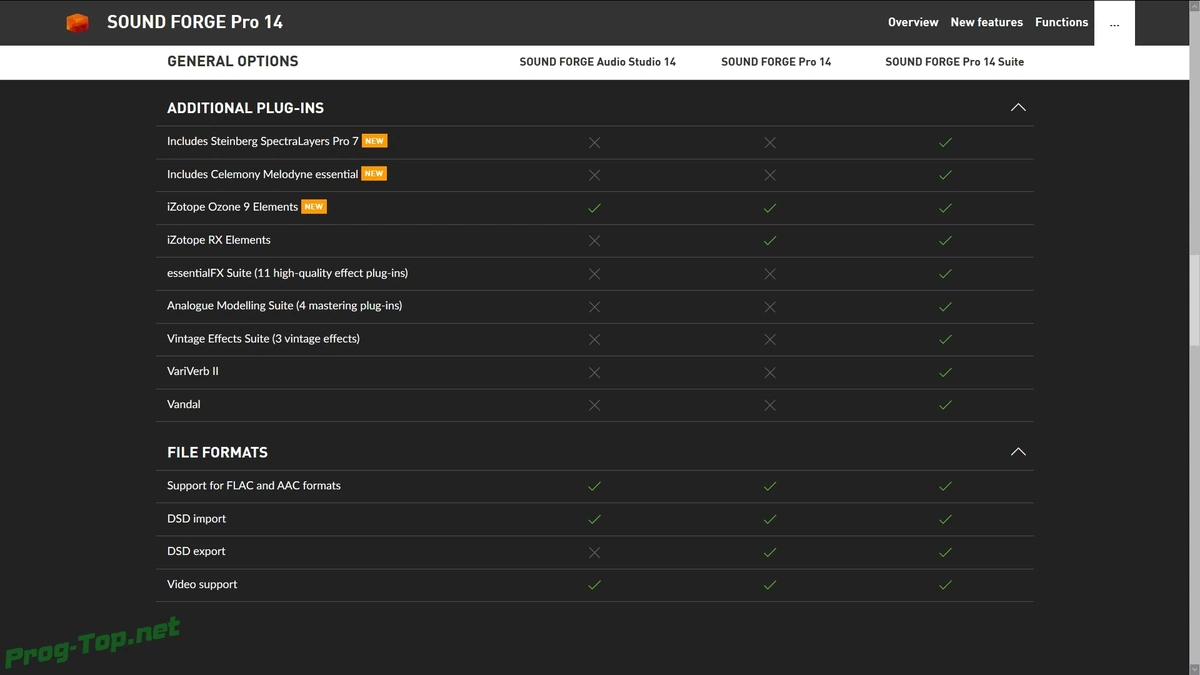Open the New features navigation item
The height and width of the screenshot is (675, 1200).
tap(986, 22)
